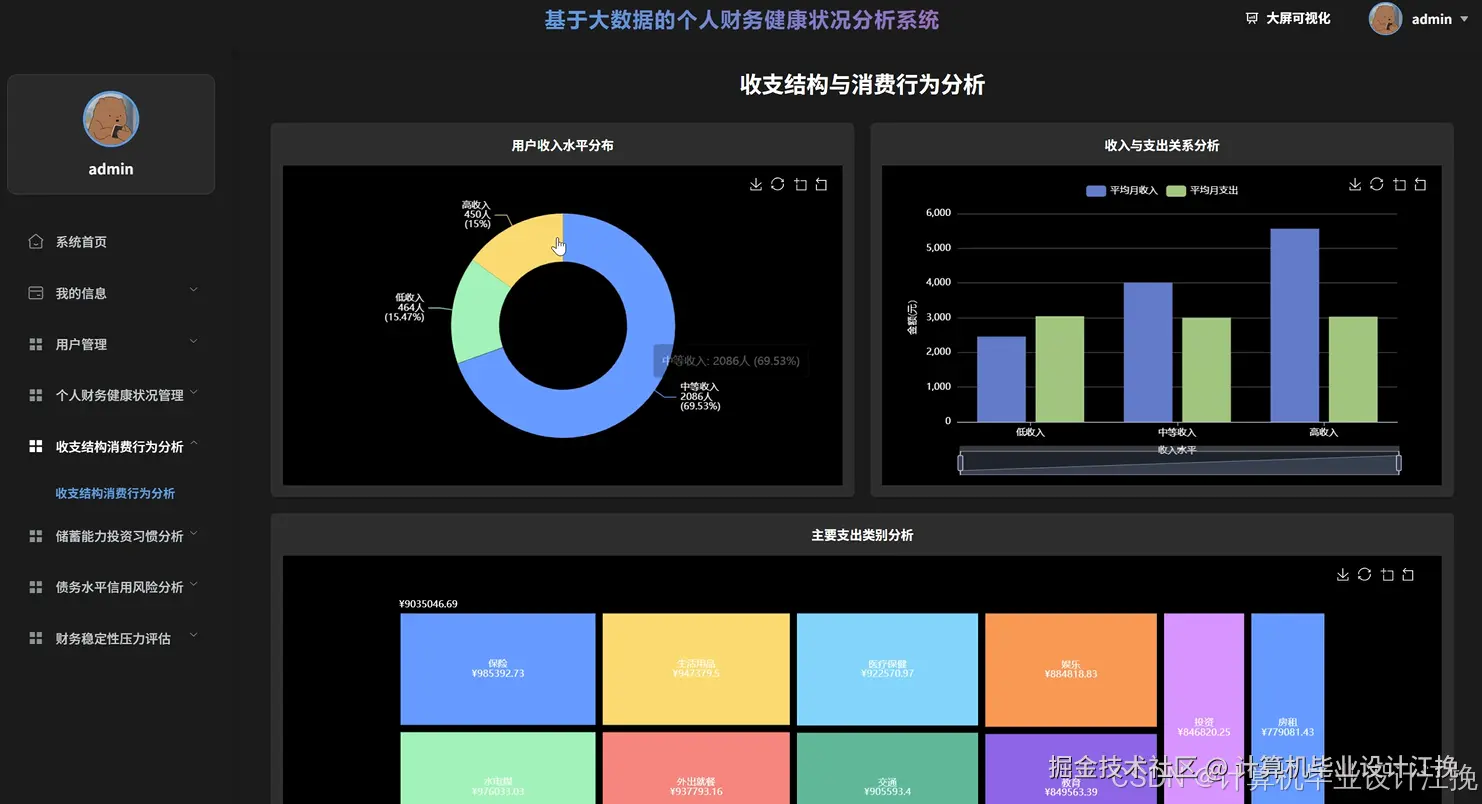Click the blue income bar for 低收入
The image size is (1482, 804).
[x=1001, y=379]
